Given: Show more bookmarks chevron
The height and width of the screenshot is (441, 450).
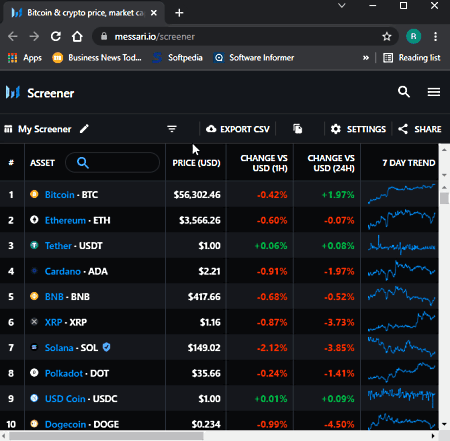Looking at the screenshot, I should point(366,58).
